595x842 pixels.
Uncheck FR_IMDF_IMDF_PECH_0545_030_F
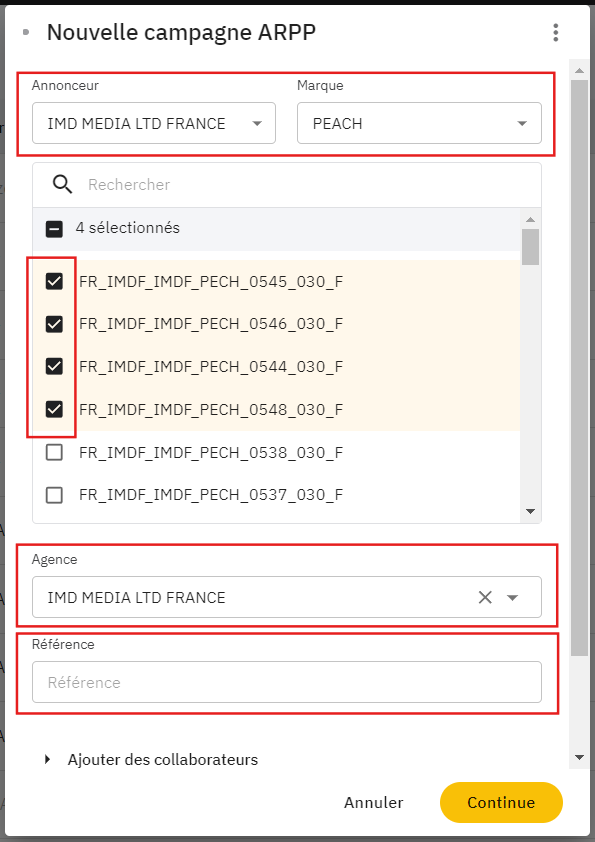(x=54, y=281)
